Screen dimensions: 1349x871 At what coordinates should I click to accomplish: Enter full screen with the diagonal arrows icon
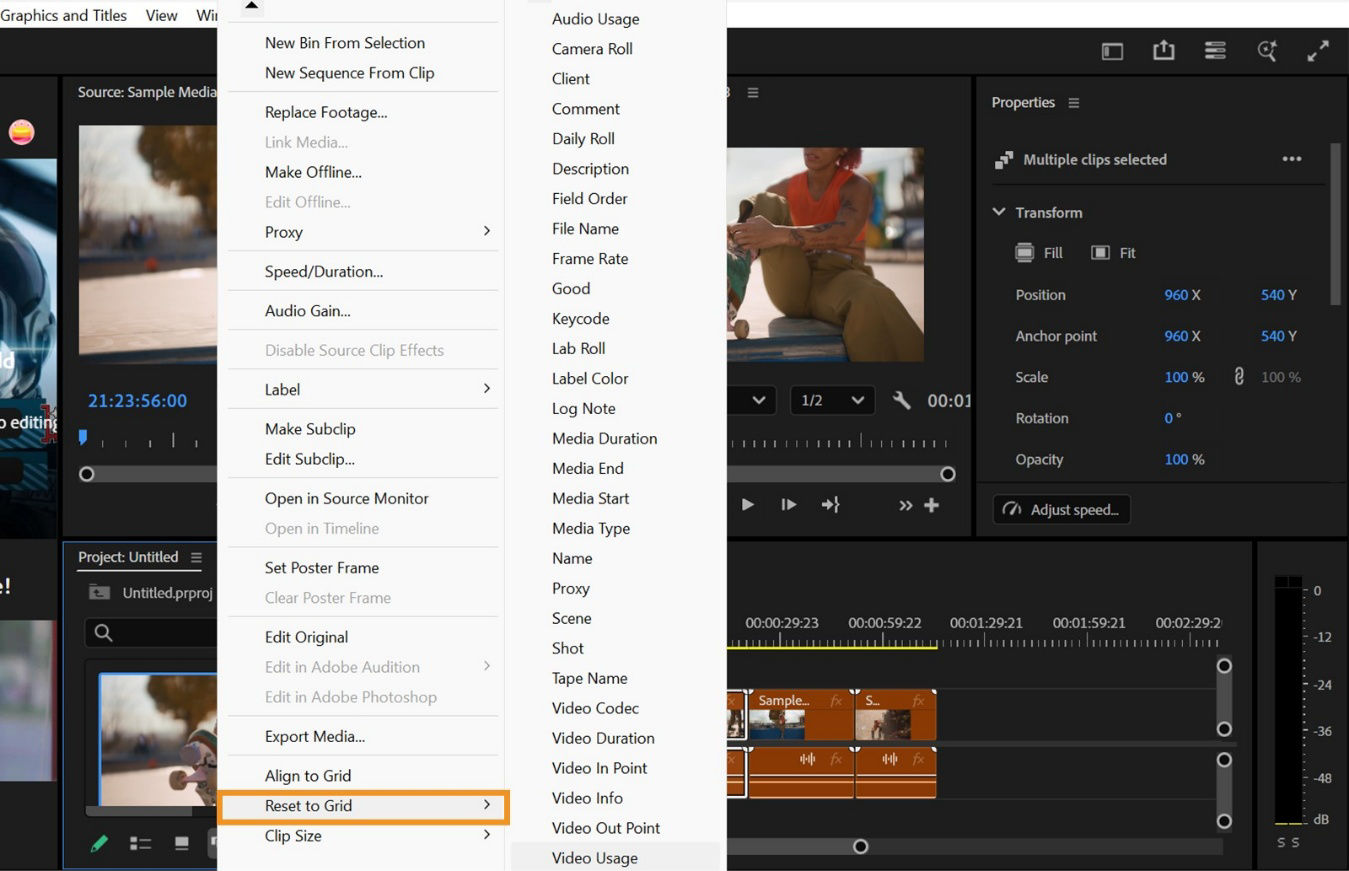1318,51
